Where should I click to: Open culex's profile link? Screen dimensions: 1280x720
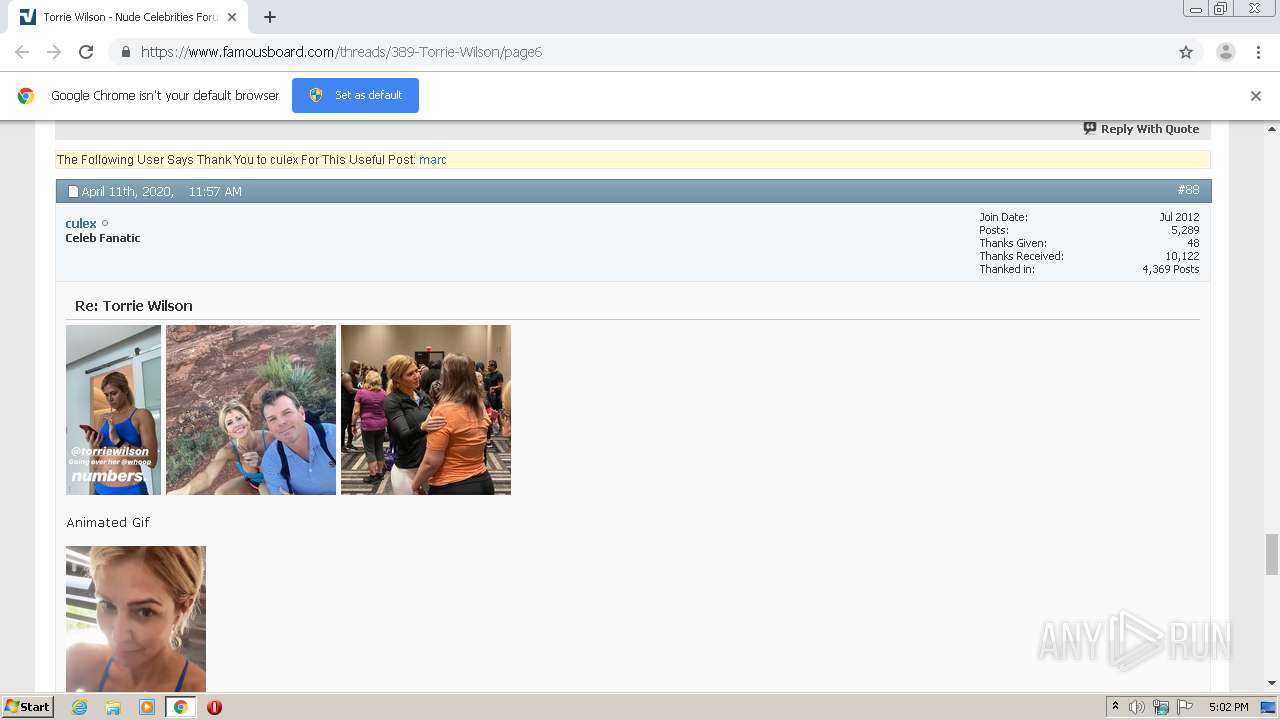81,223
